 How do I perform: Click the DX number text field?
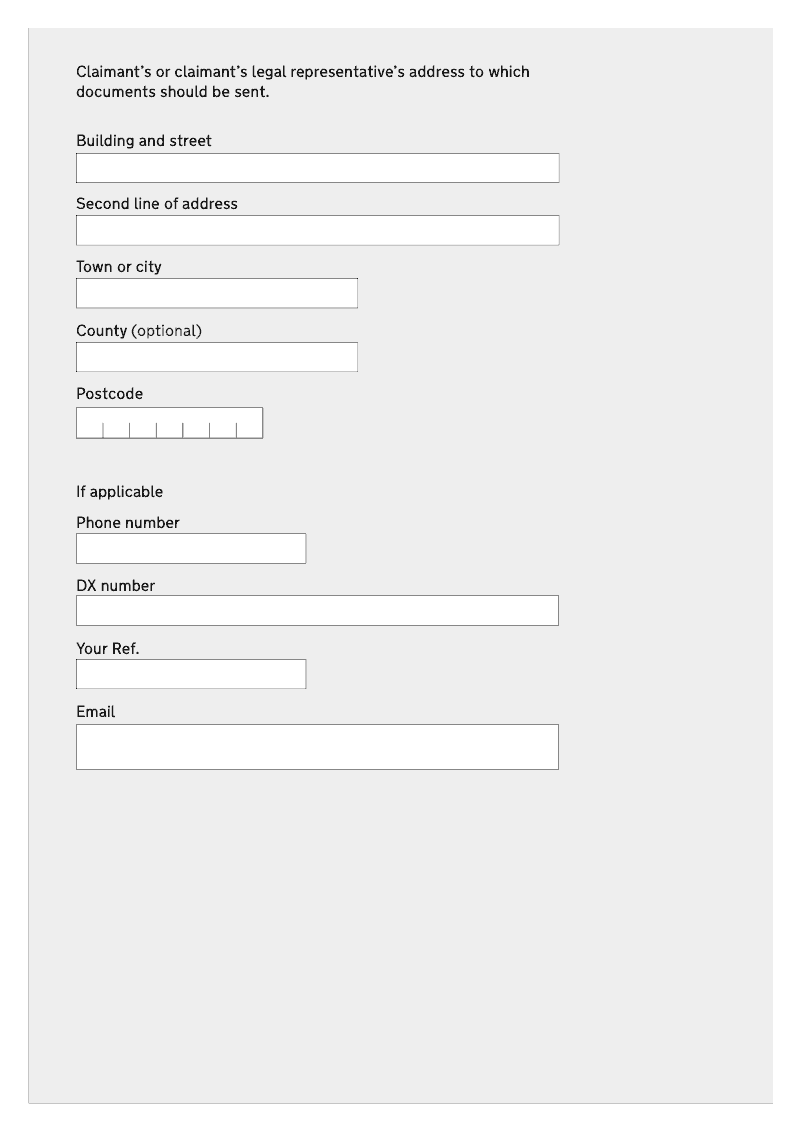click(318, 610)
